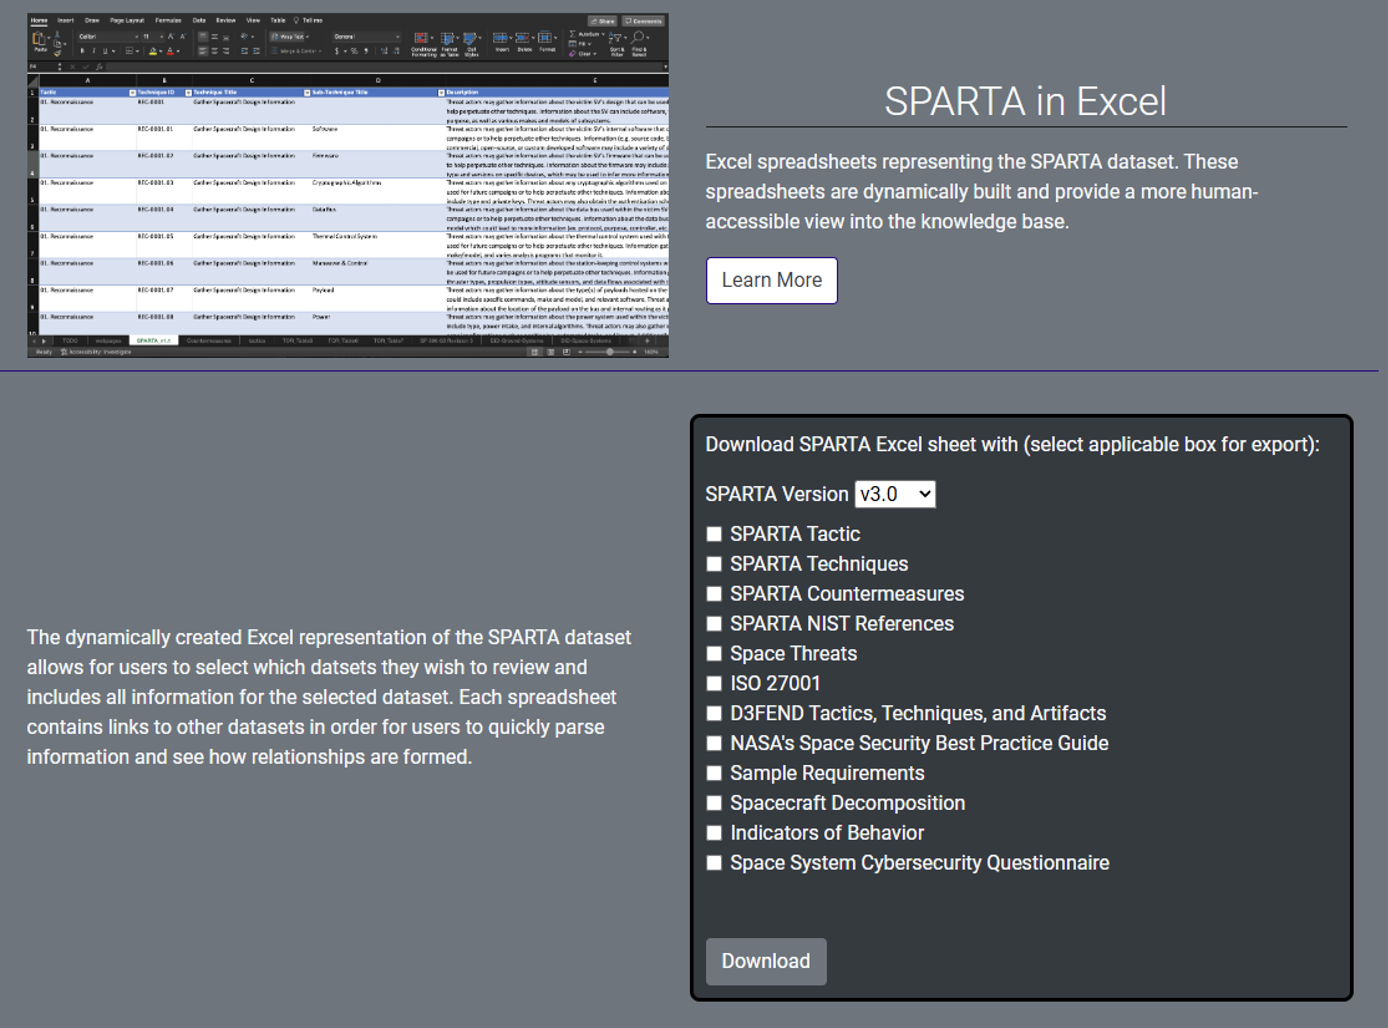The width and height of the screenshot is (1388, 1028).
Task: Tick Space System Cybersecurity Questionnaire checkbox
Action: tap(714, 863)
